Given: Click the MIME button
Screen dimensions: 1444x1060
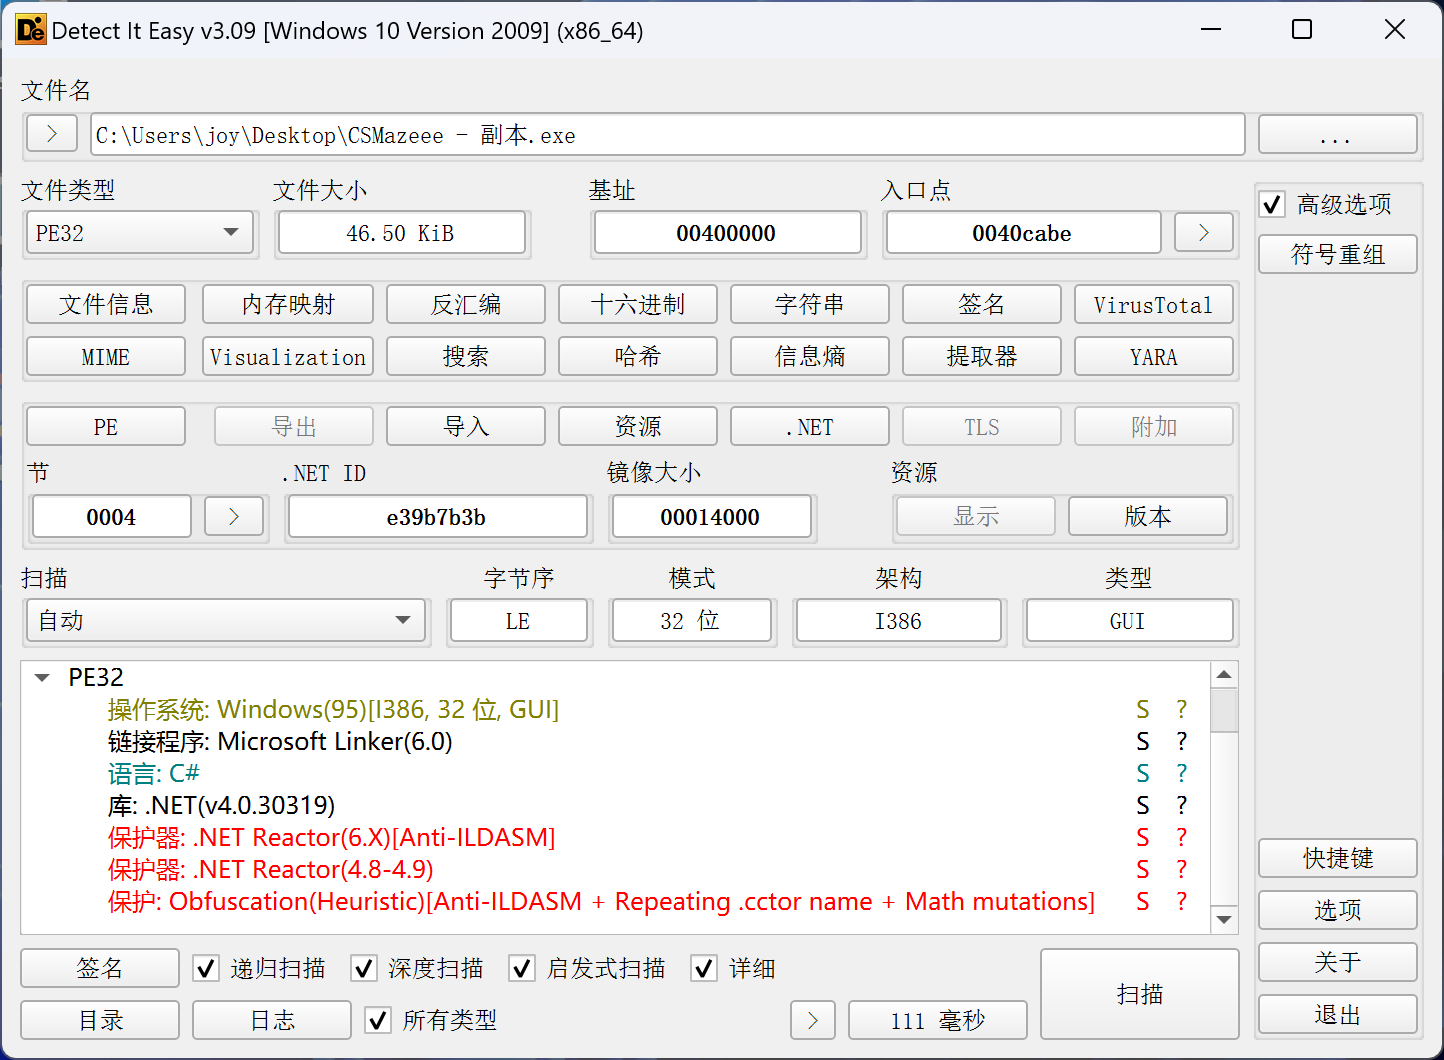Looking at the screenshot, I should click(106, 357).
